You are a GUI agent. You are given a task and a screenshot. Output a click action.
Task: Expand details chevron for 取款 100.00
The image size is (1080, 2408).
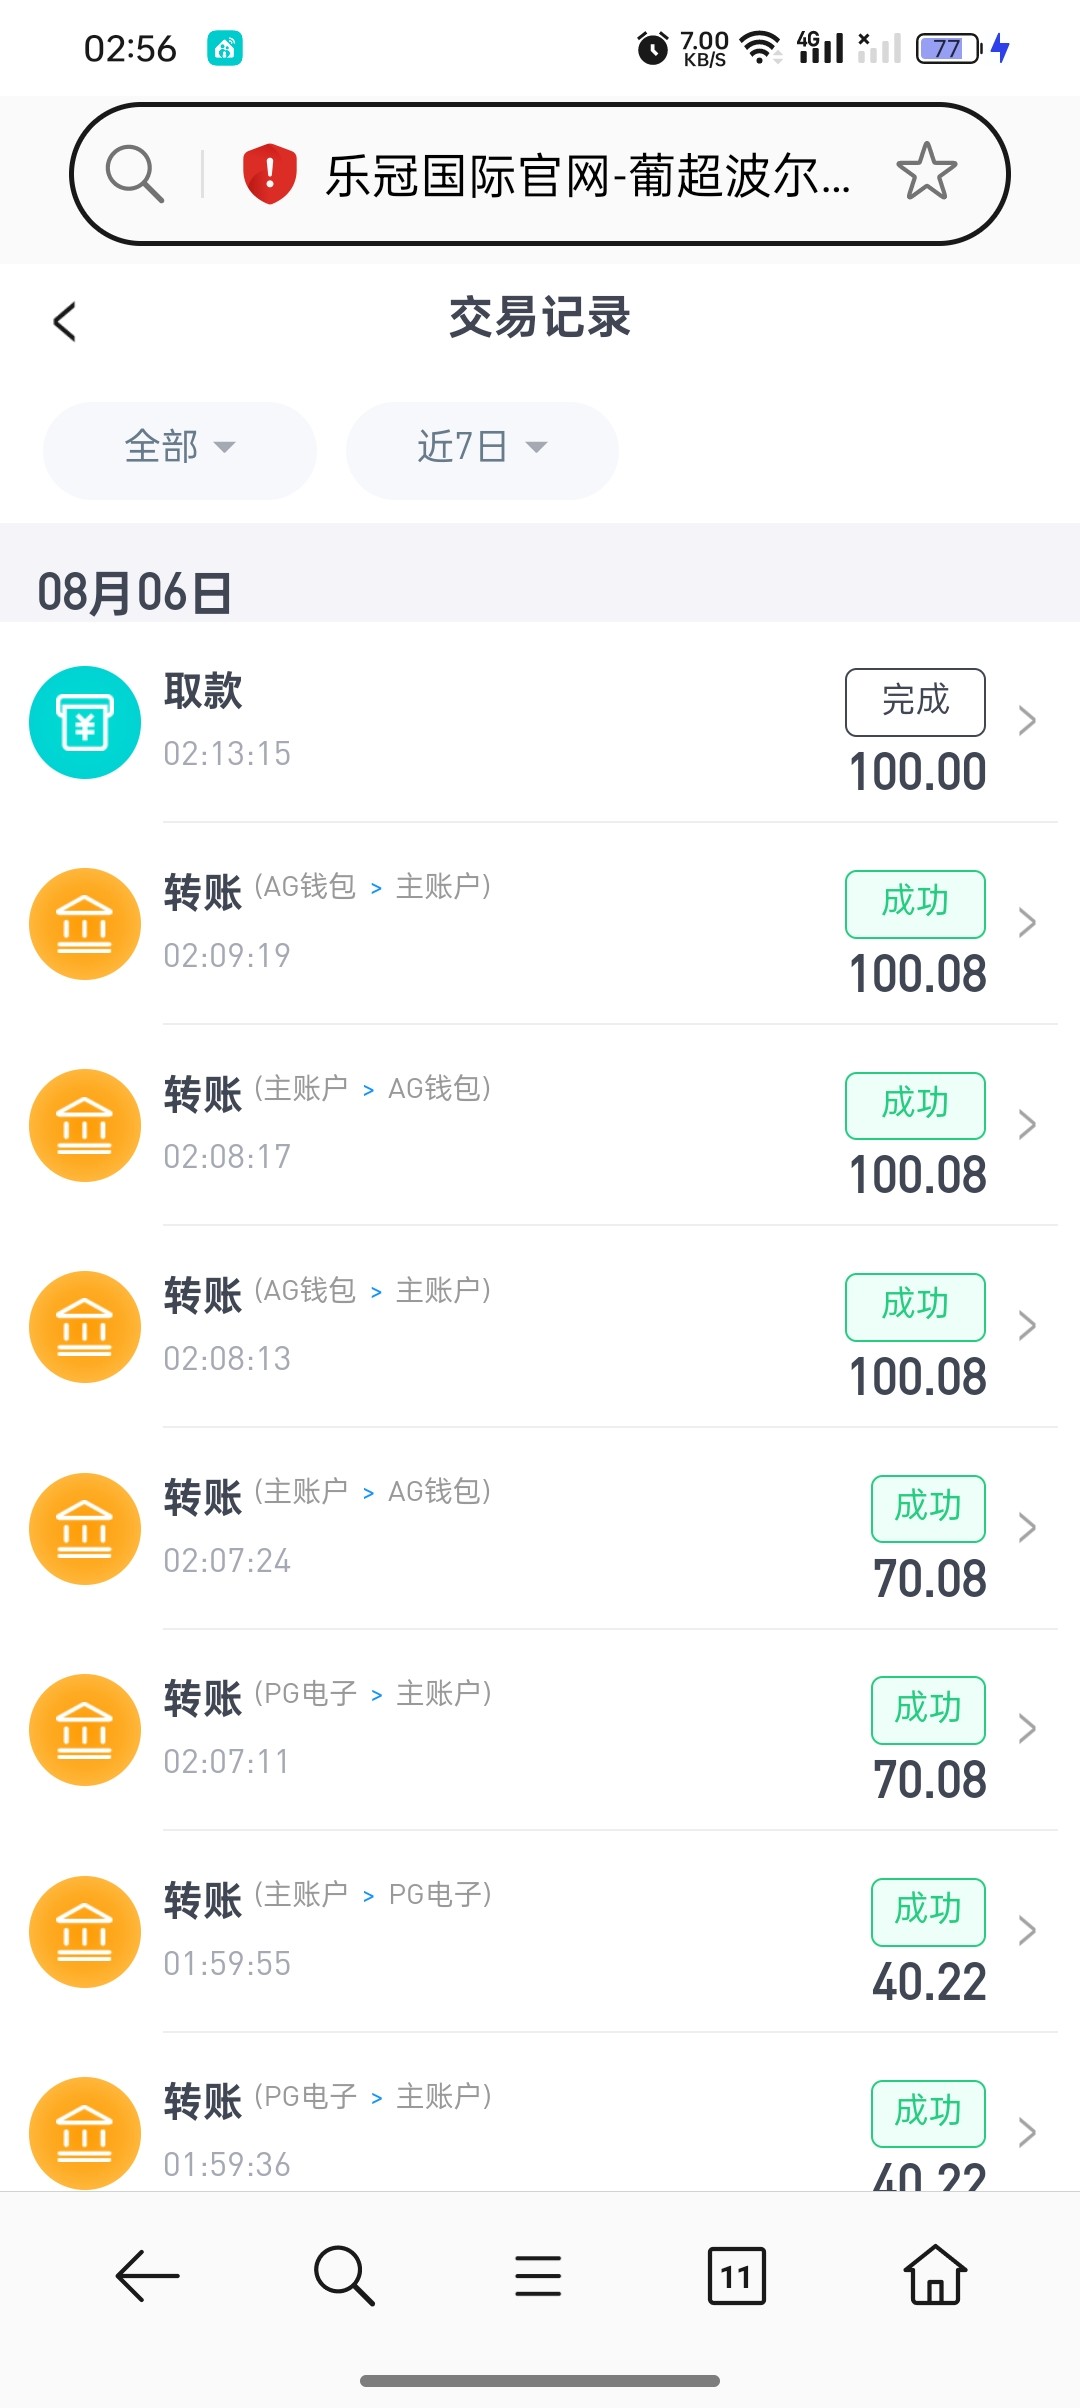[x=1026, y=721]
